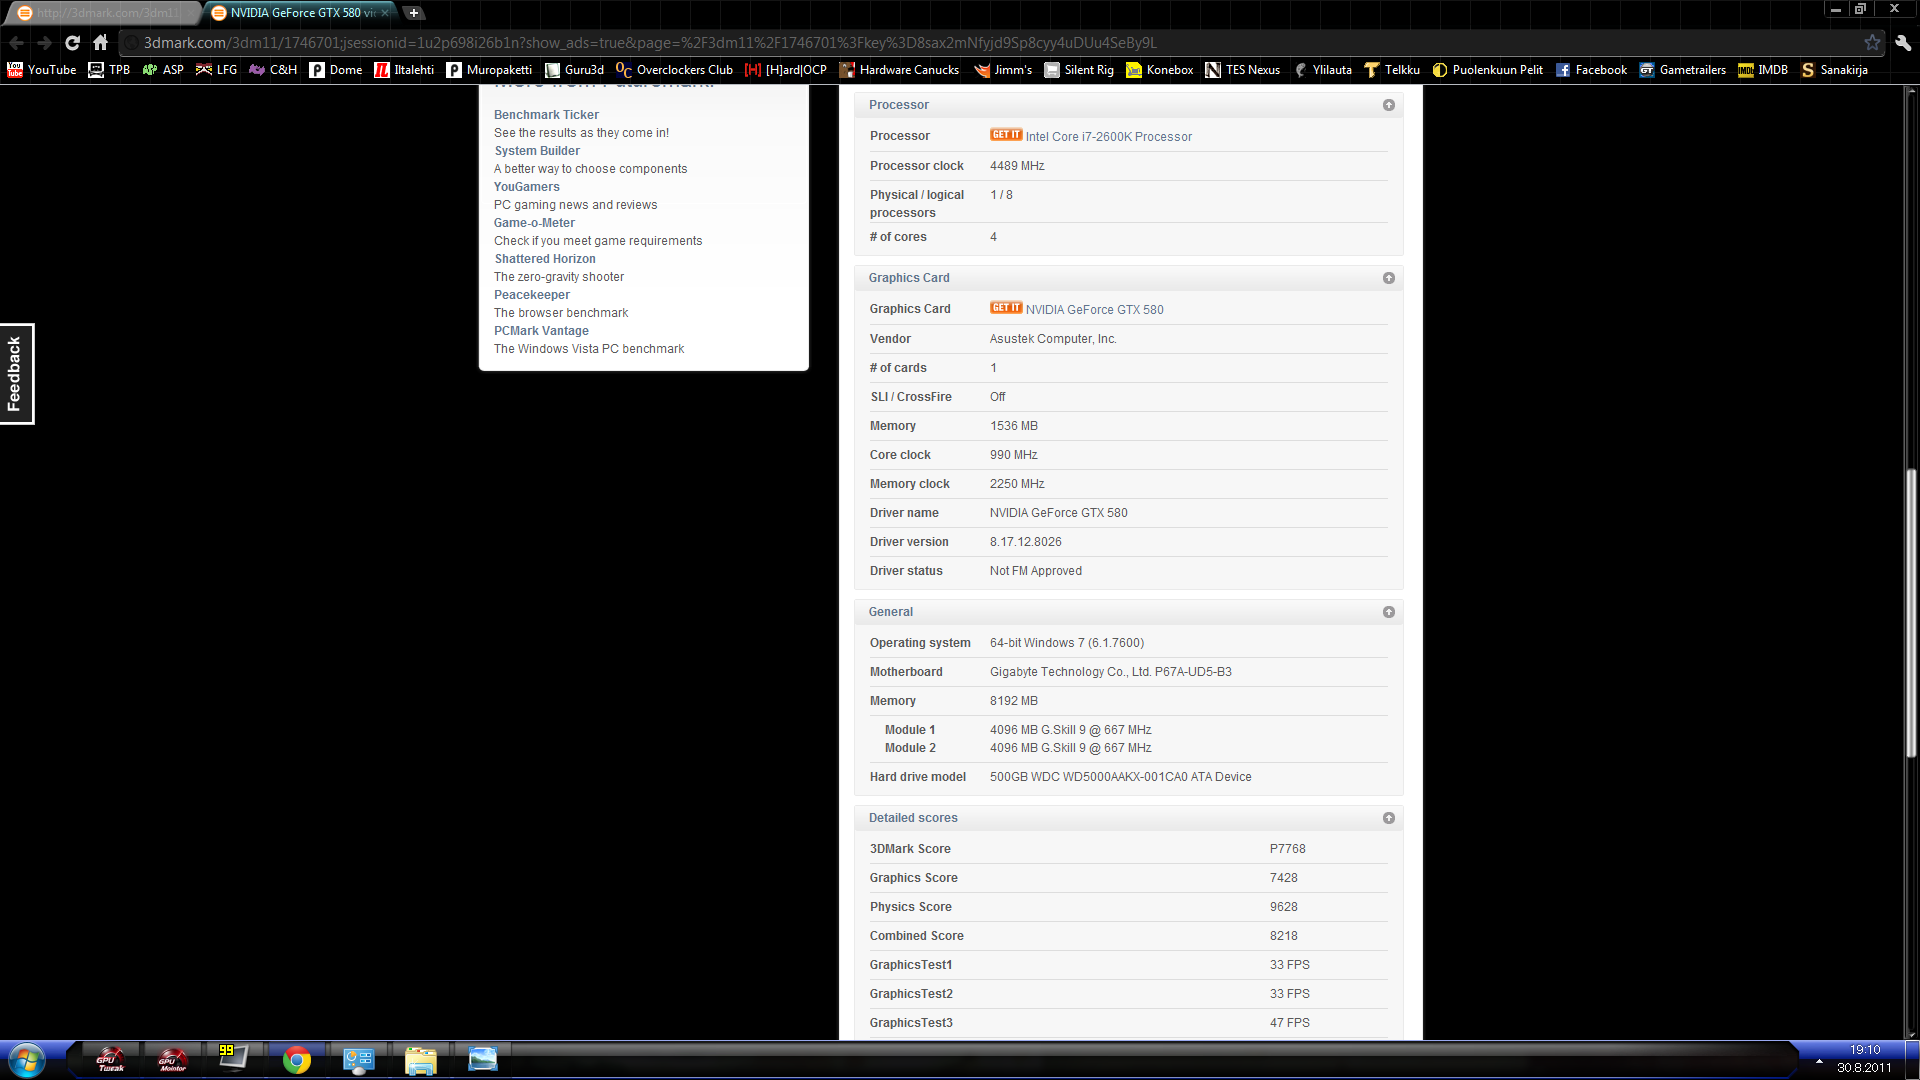Viewport: 1920px width, 1080px height.
Task: Select System Builder menu option
Action: pyautogui.click(x=537, y=150)
